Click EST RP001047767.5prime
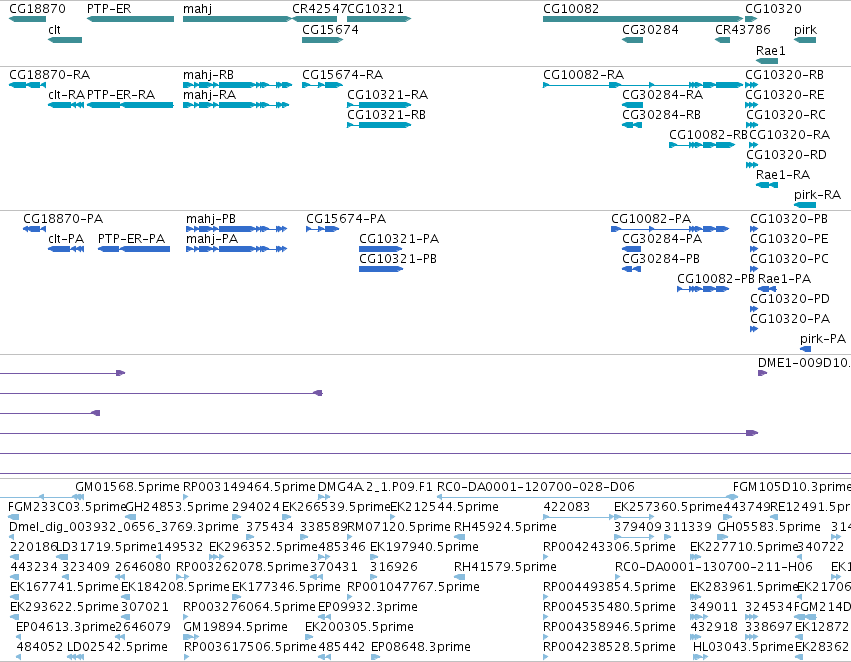Screen dimensions: 851x662 pos(413,587)
